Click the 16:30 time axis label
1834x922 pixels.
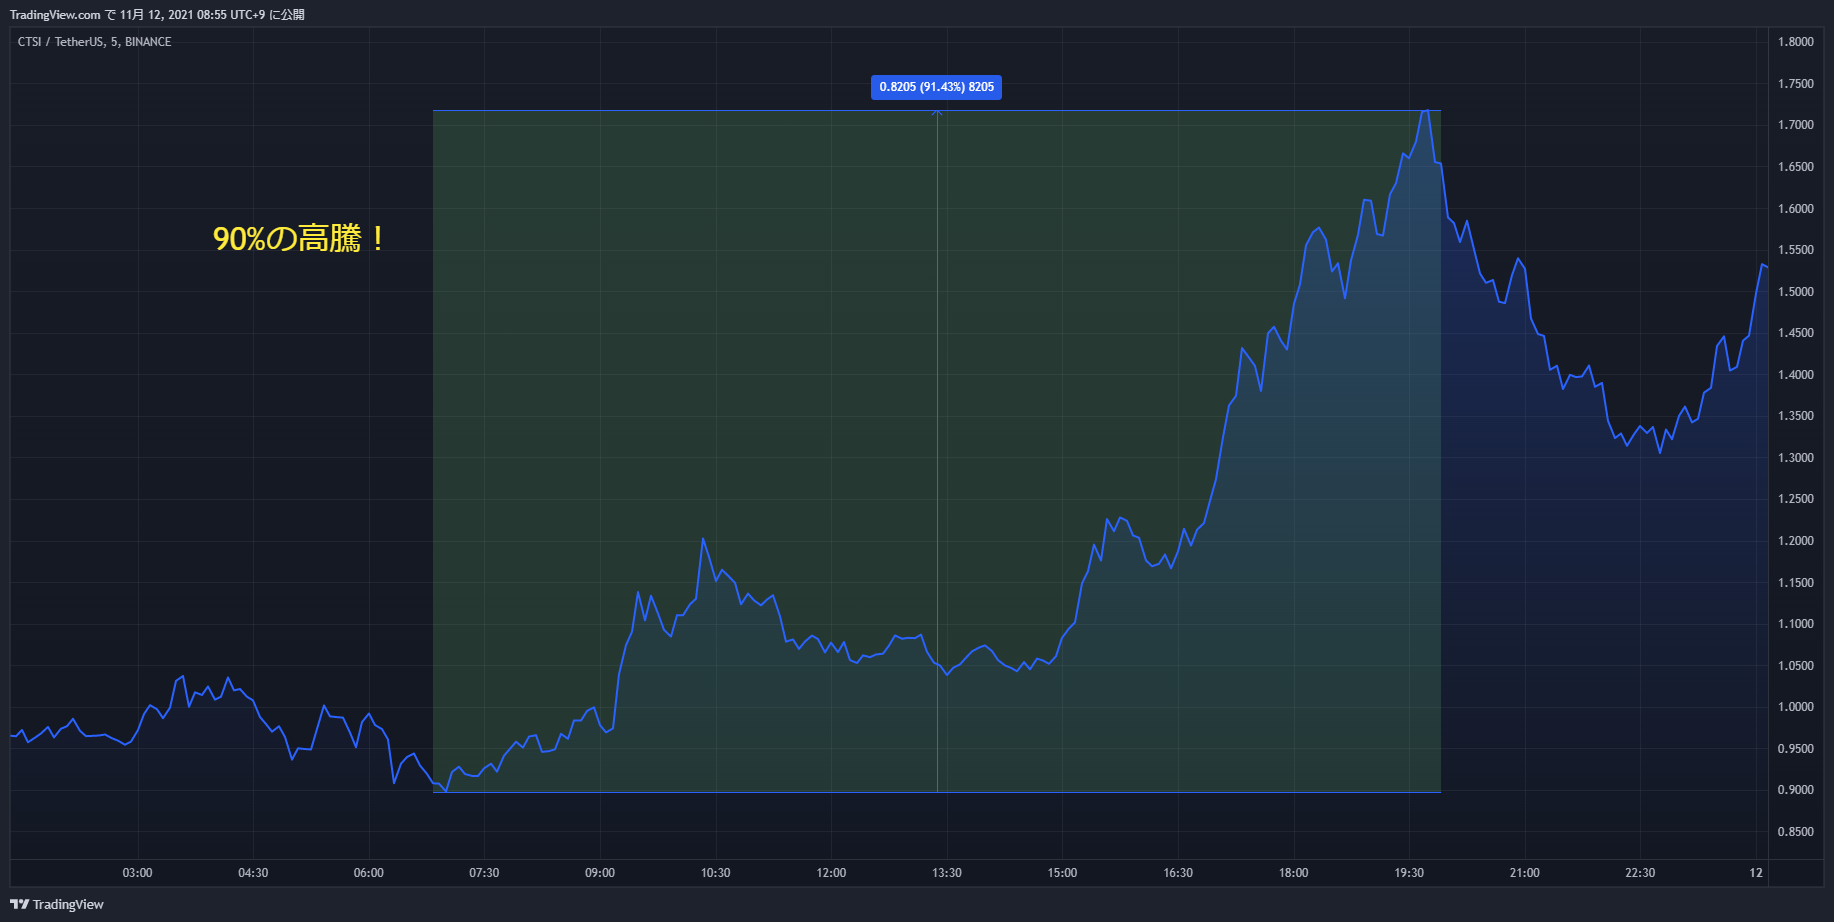pyautogui.click(x=1178, y=873)
